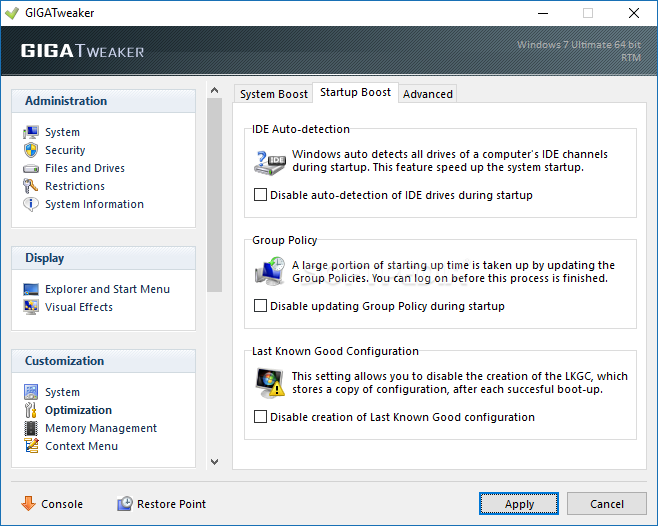The width and height of the screenshot is (658, 526).
Task: Click the Administration System monitor icon
Action: click(x=31, y=132)
